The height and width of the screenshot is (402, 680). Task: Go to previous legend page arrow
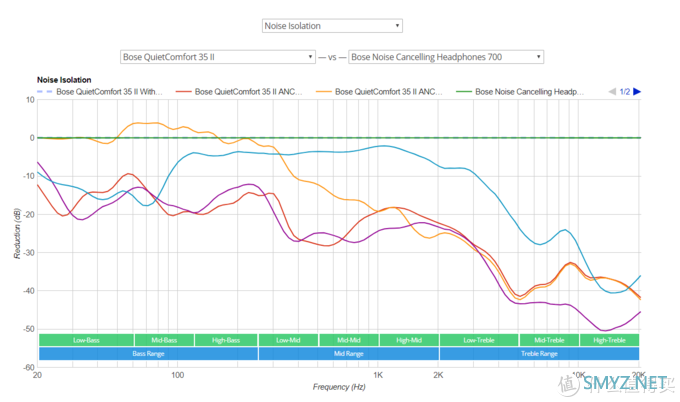click(x=612, y=92)
